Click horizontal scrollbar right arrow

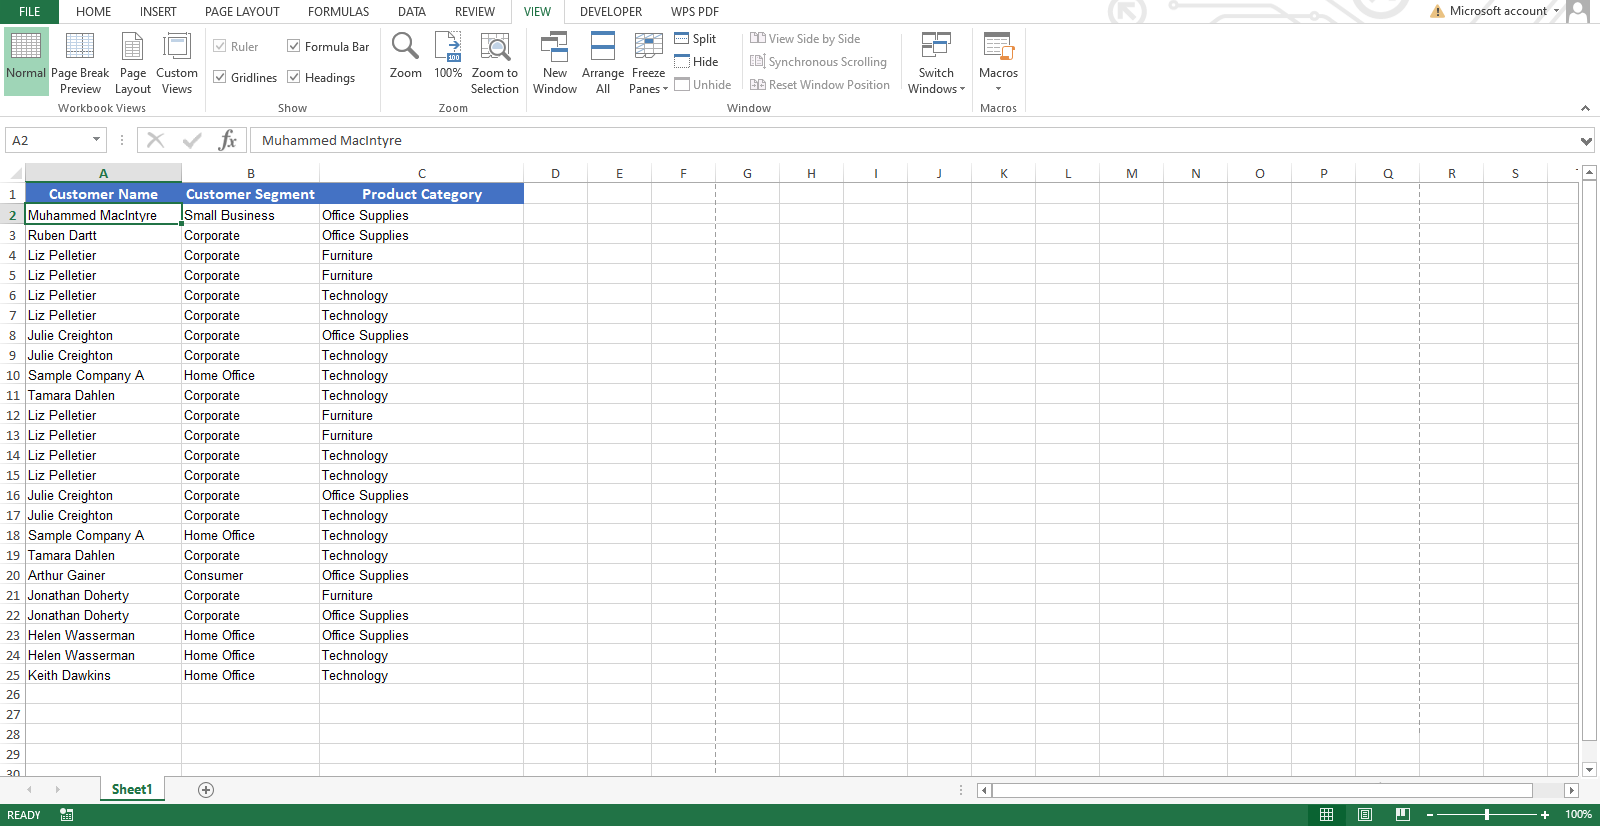pos(1571,790)
